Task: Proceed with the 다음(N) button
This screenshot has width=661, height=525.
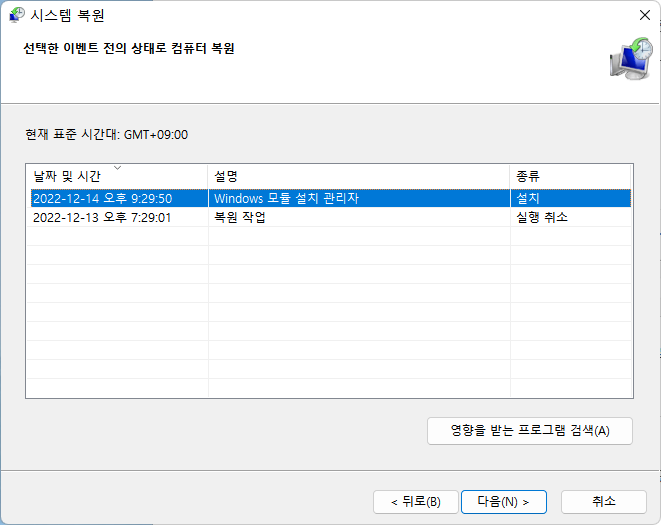Action: click(504, 502)
